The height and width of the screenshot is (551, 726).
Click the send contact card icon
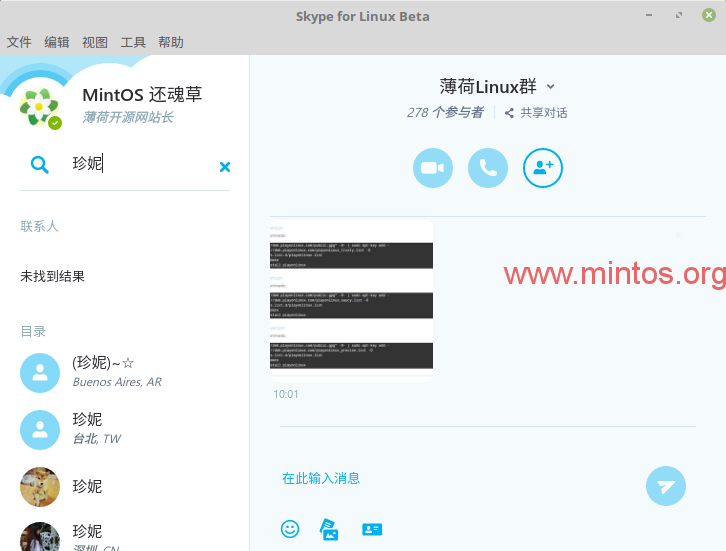(372, 529)
